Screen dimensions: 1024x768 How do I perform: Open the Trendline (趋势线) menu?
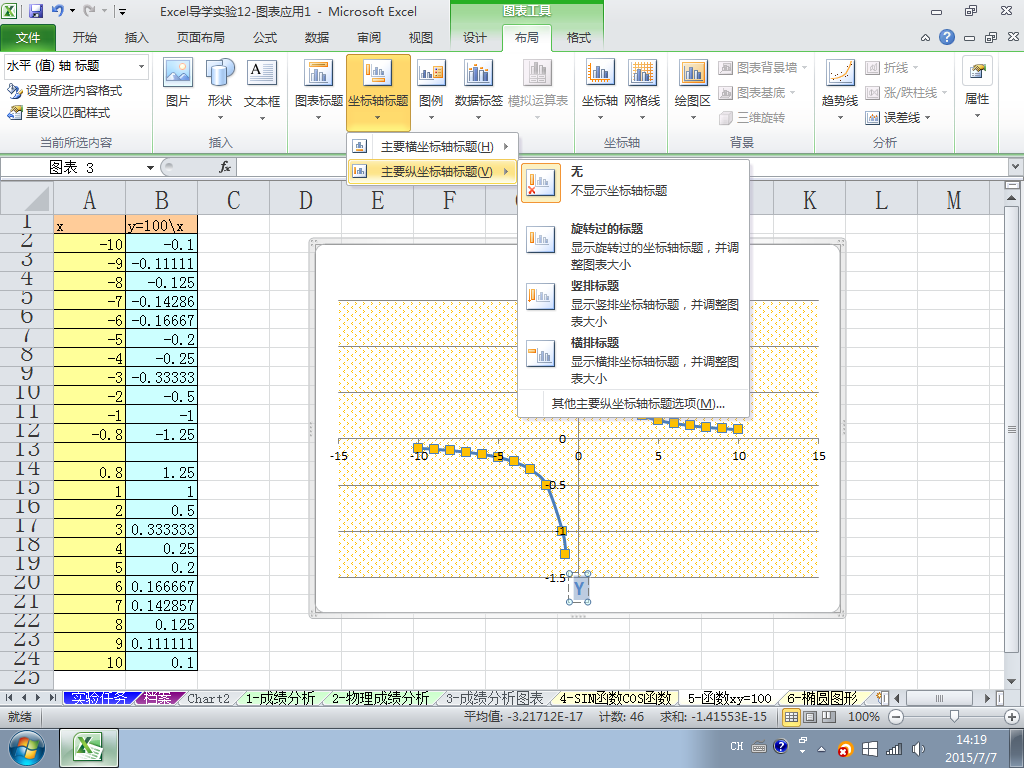pos(840,89)
